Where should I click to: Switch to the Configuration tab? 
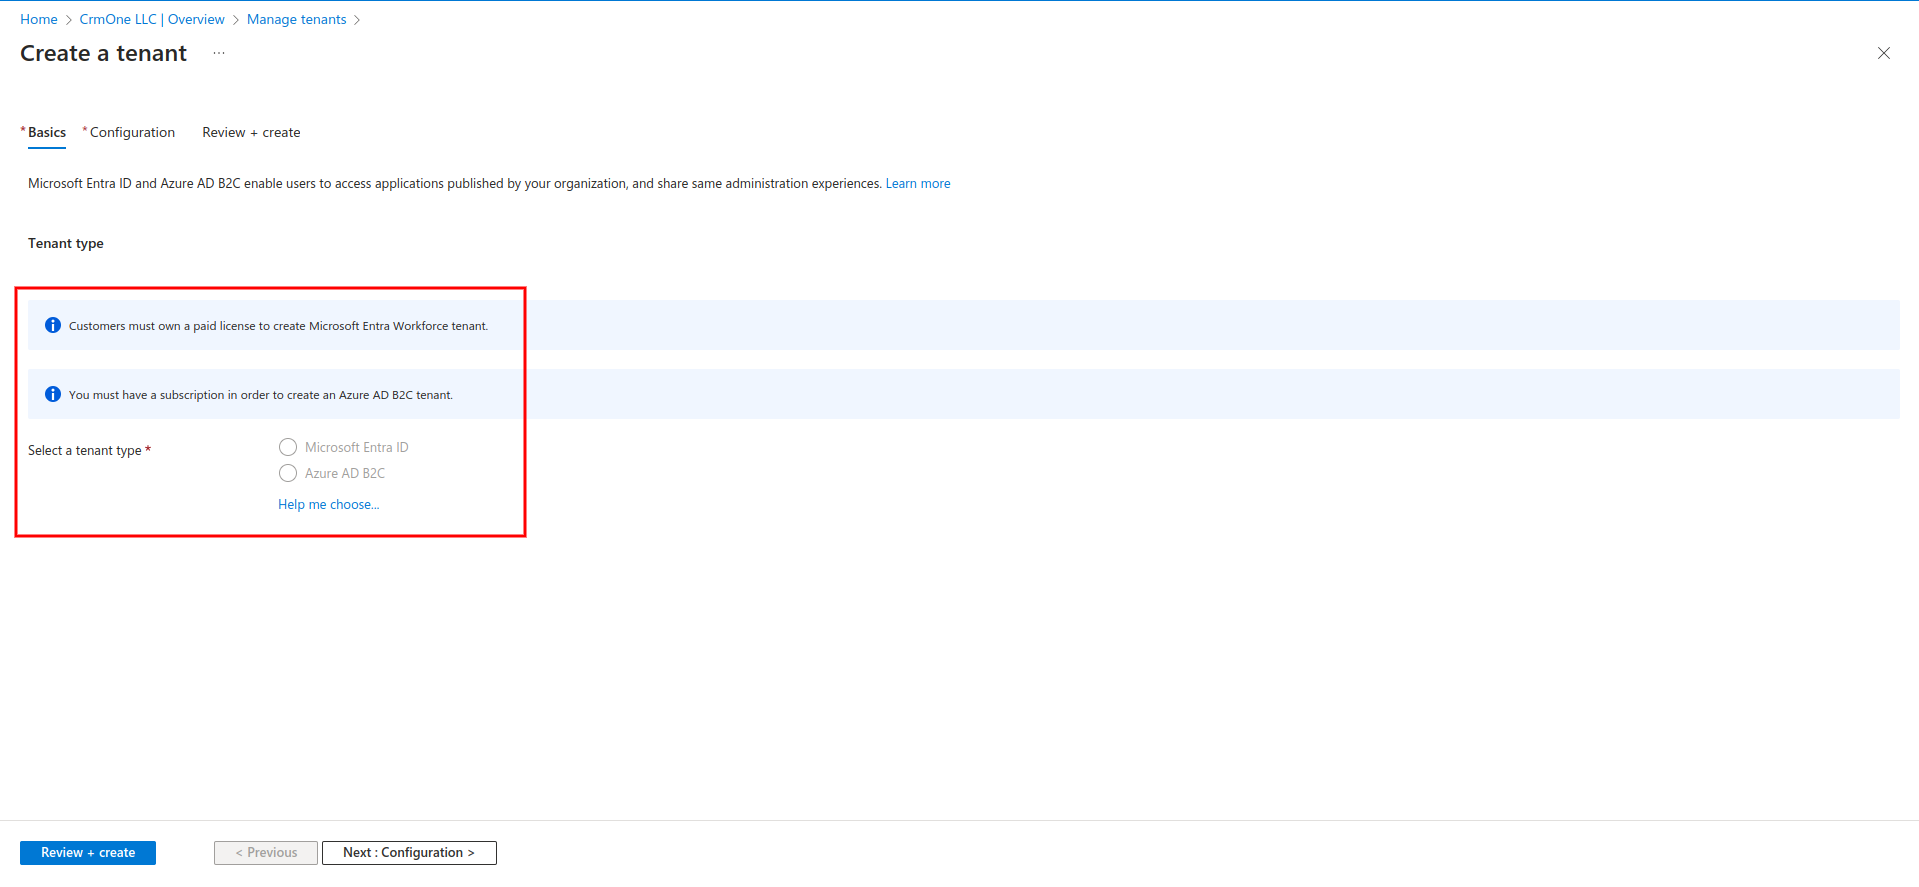tap(132, 132)
